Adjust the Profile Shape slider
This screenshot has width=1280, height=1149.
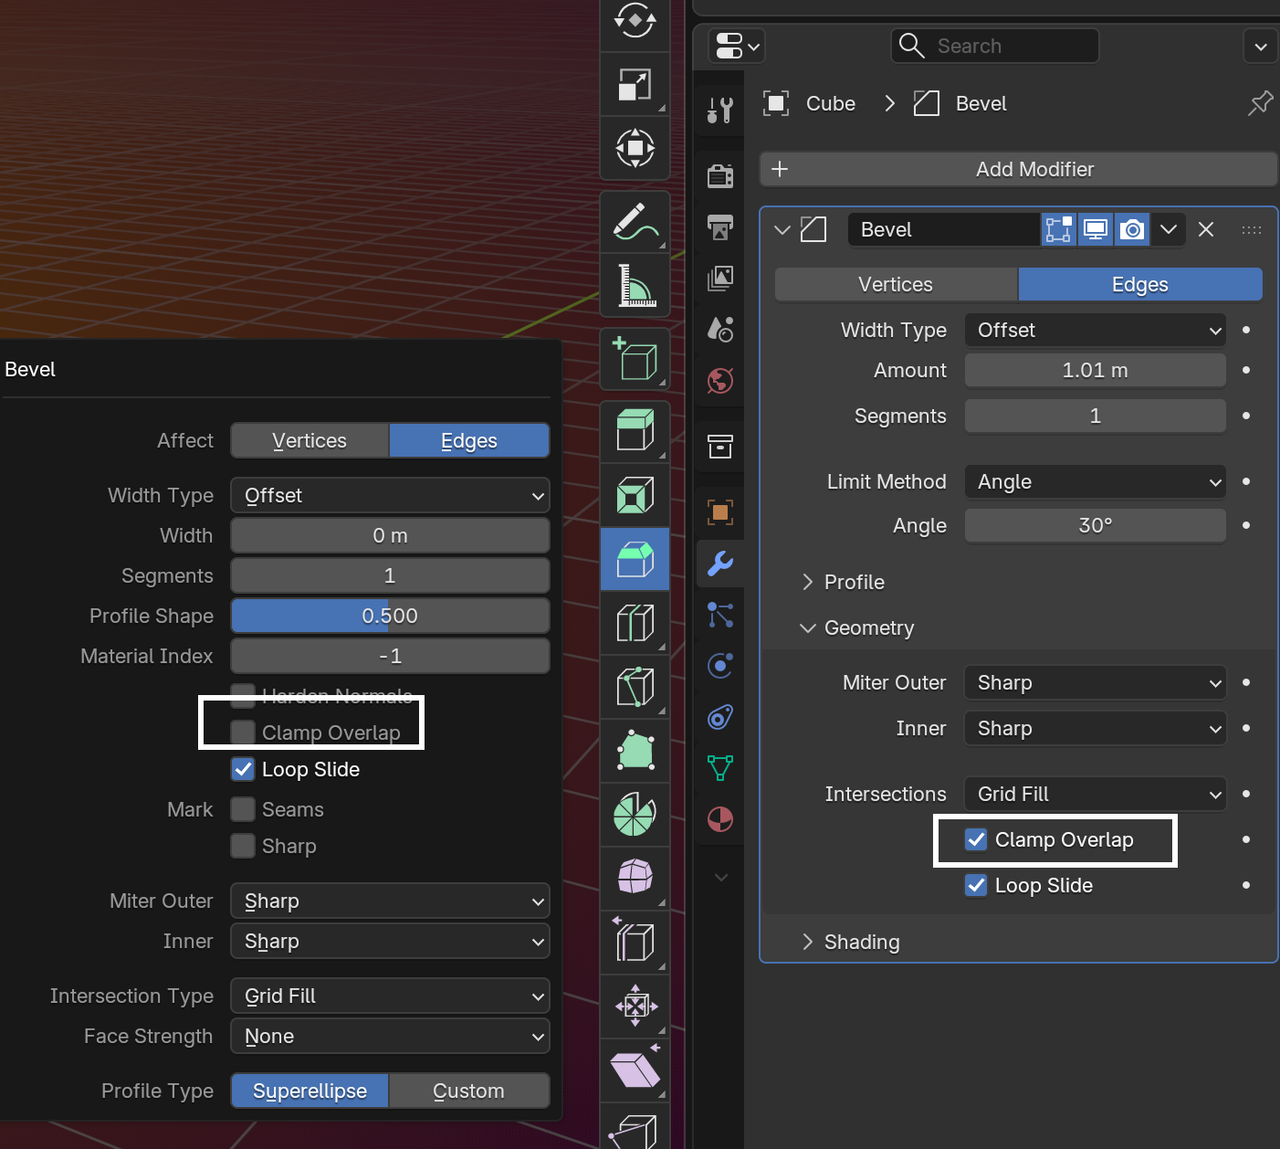coord(390,616)
